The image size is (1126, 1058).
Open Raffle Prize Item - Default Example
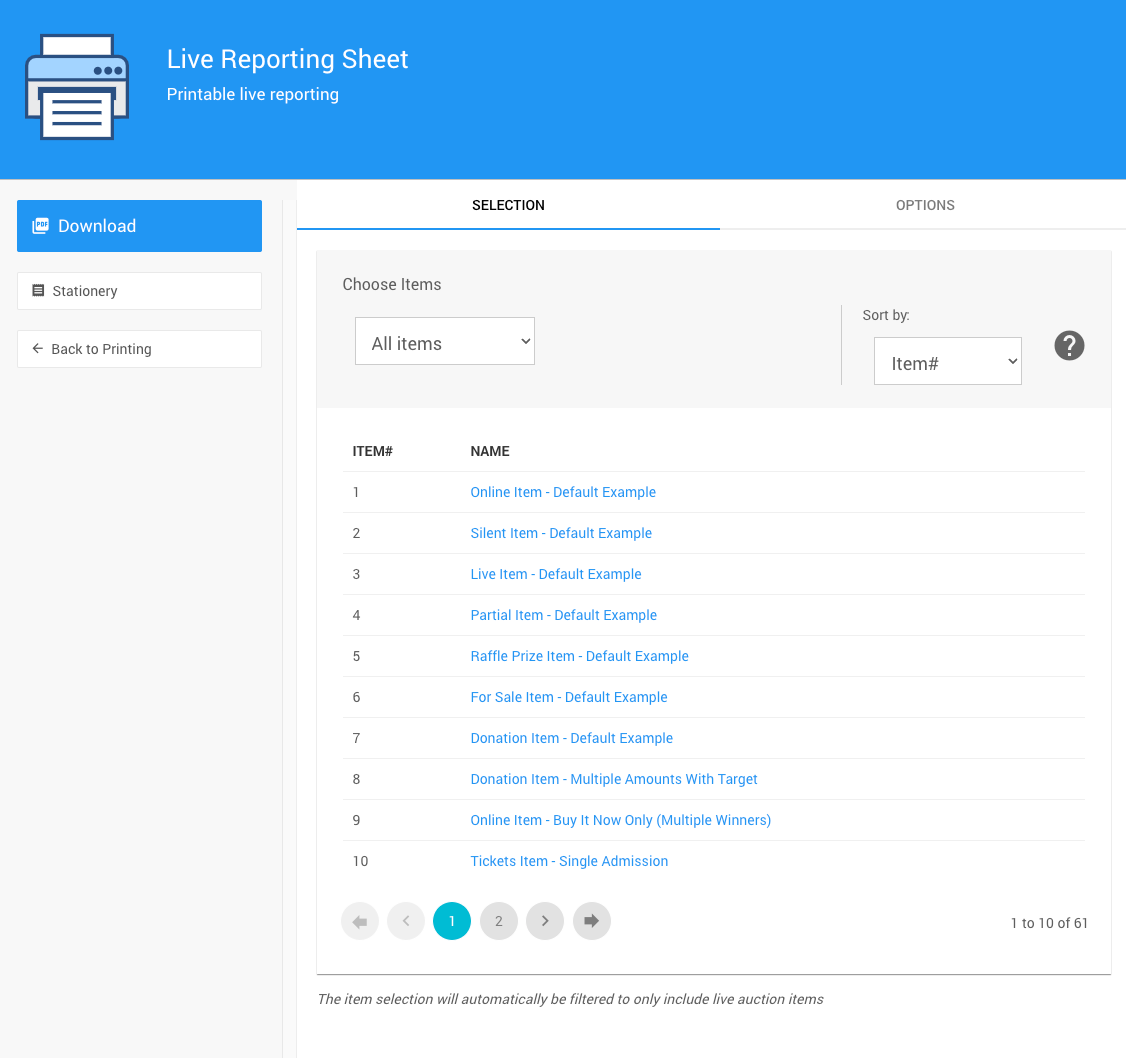(x=579, y=656)
